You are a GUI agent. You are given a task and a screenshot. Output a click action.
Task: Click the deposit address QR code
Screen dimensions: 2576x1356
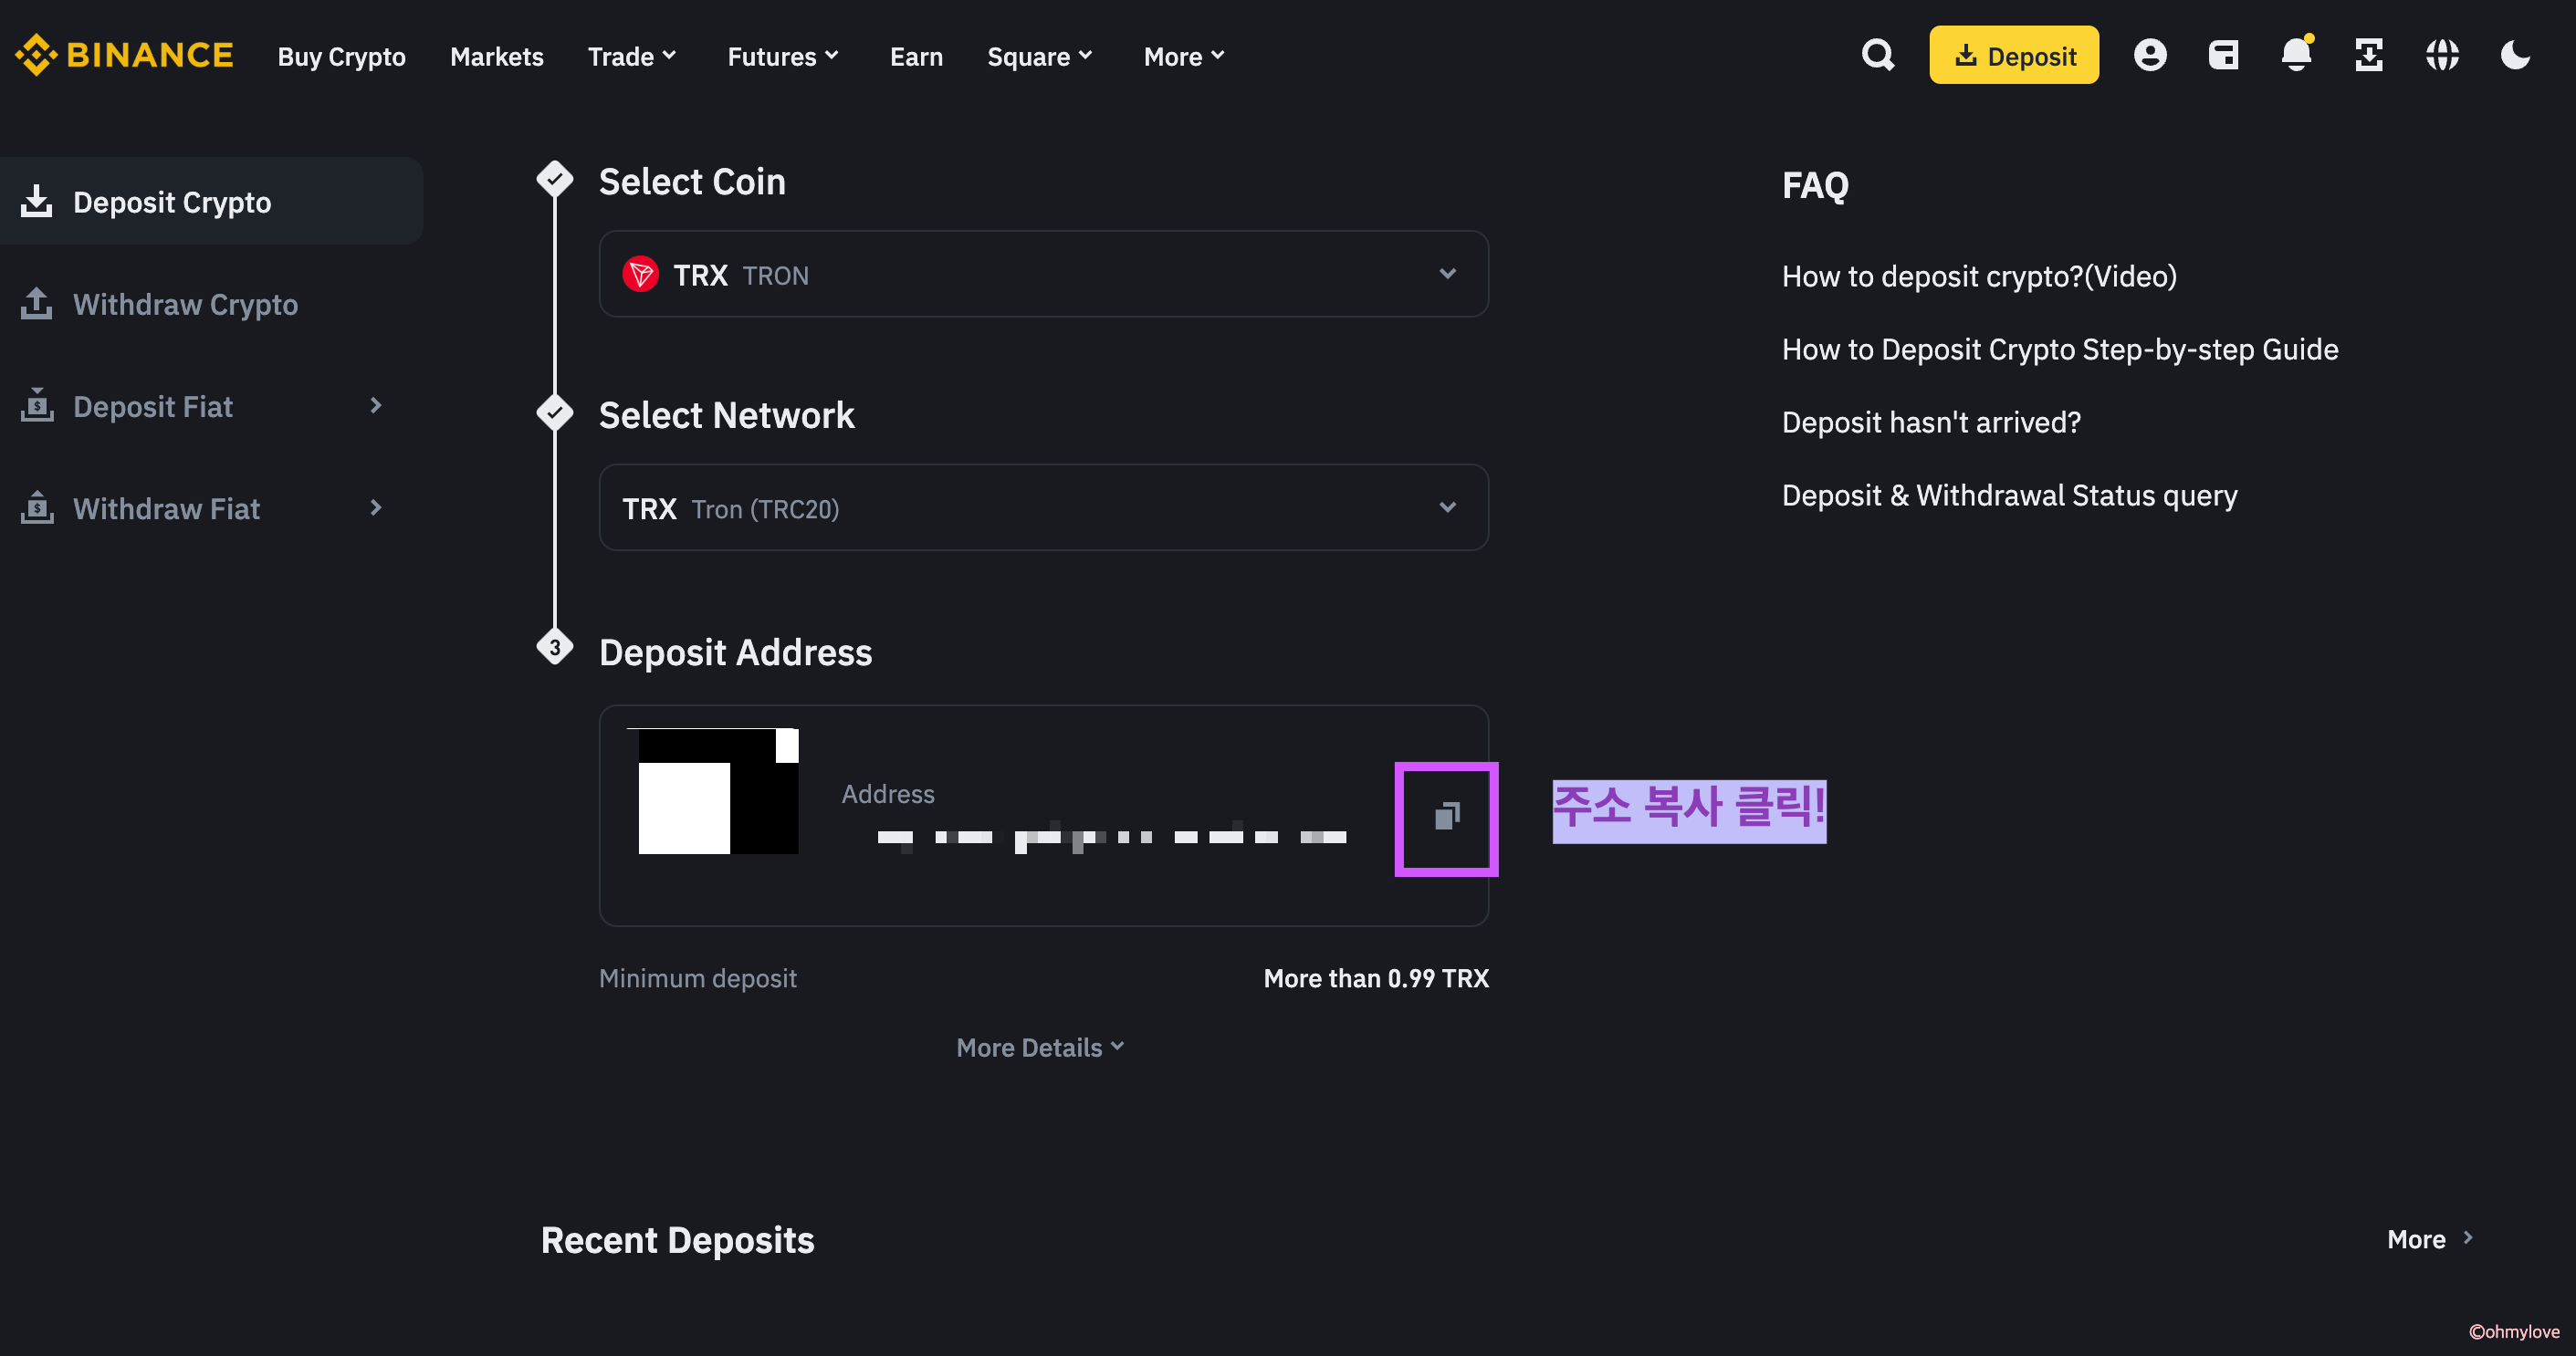718,791
